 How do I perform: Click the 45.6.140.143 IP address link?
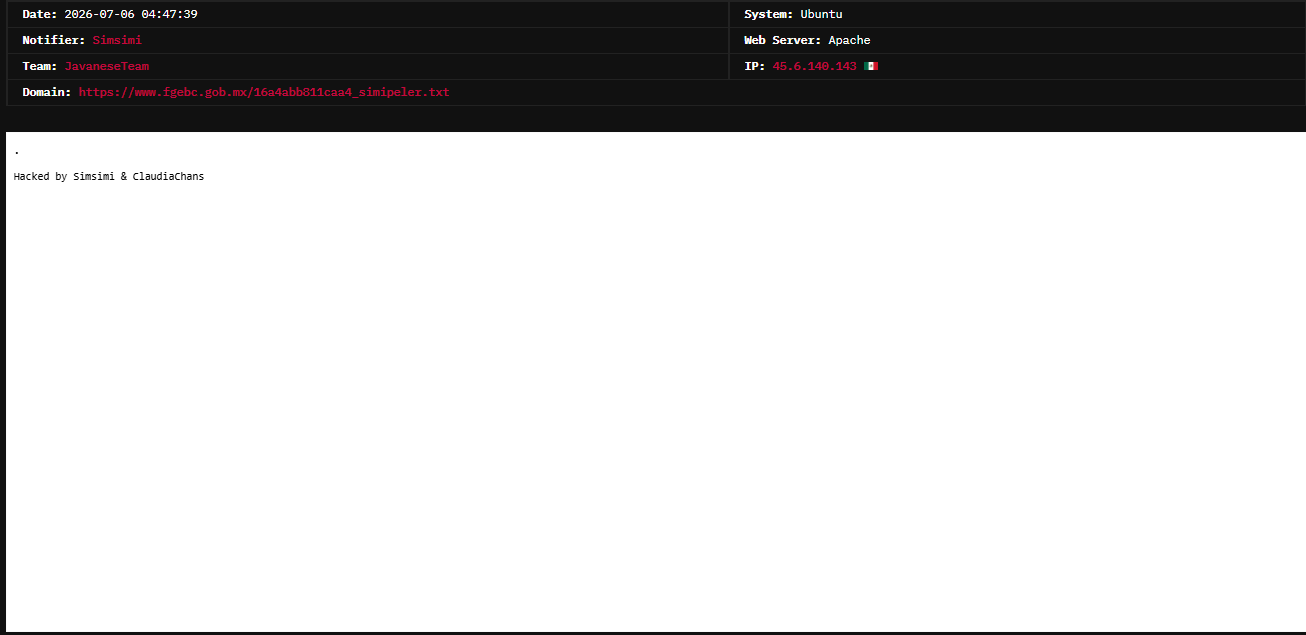point(814,66)
